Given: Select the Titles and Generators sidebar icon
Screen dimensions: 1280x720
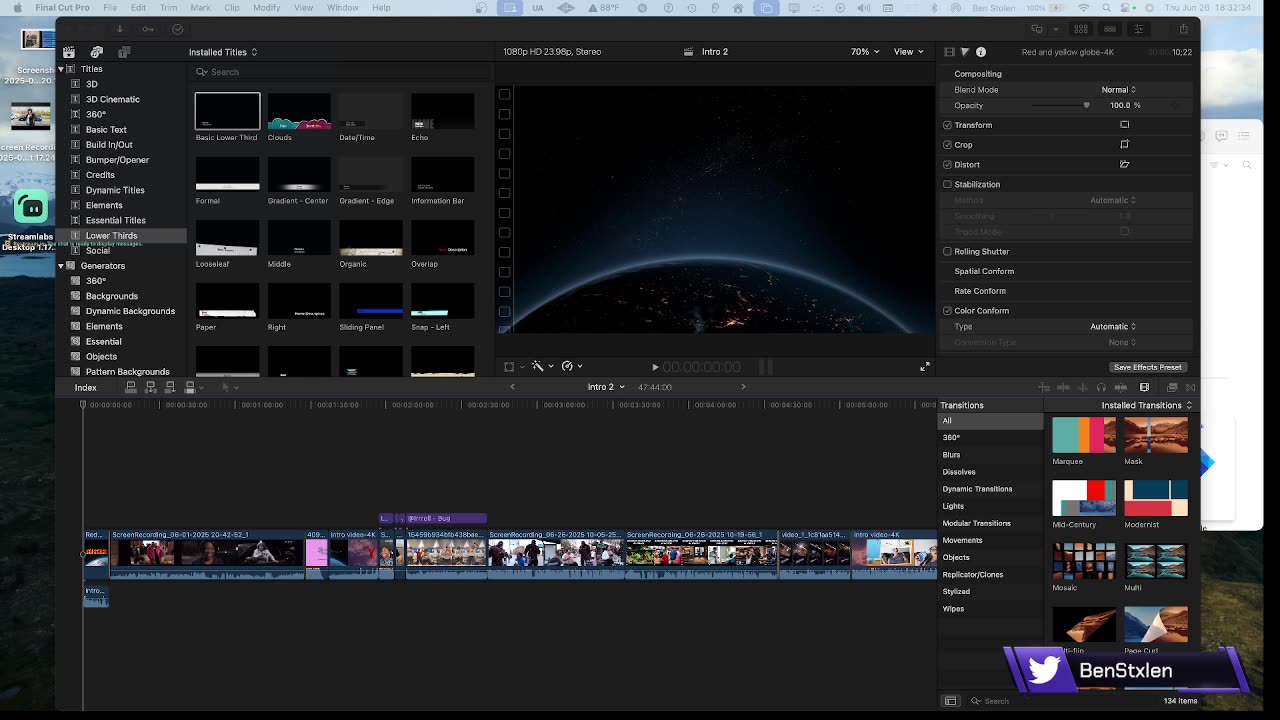Looking at the screenshot, I should coord(125,52).
